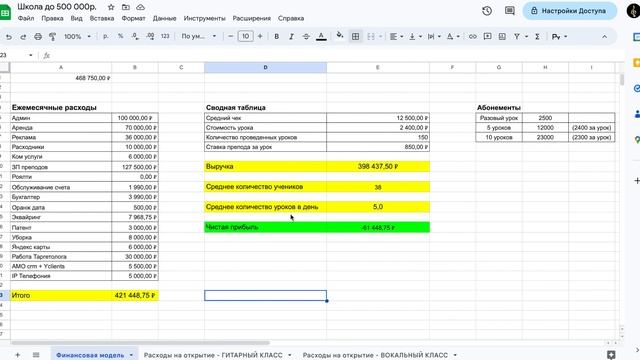The image size is (640, 360).
Task: Activate the paint format tool
Action: [52, 37]
